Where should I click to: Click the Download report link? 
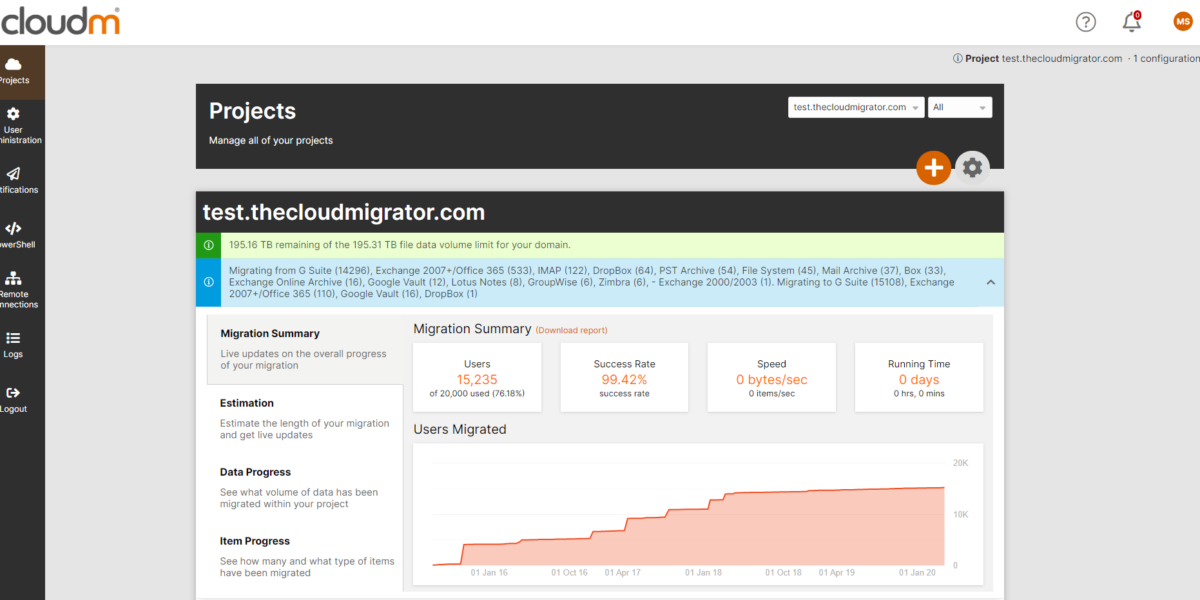tap(571, 330)
